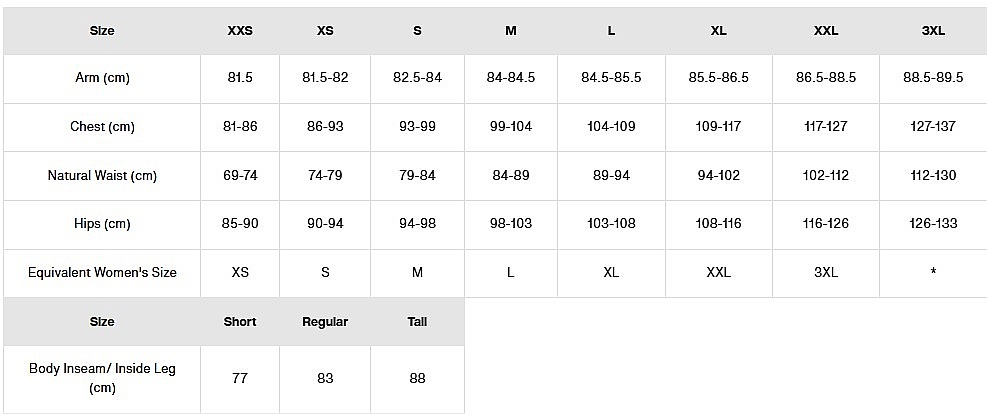This screenshot has height=414, width=987.
Task: Select the Chest (cm) row label
Action: 102,127
